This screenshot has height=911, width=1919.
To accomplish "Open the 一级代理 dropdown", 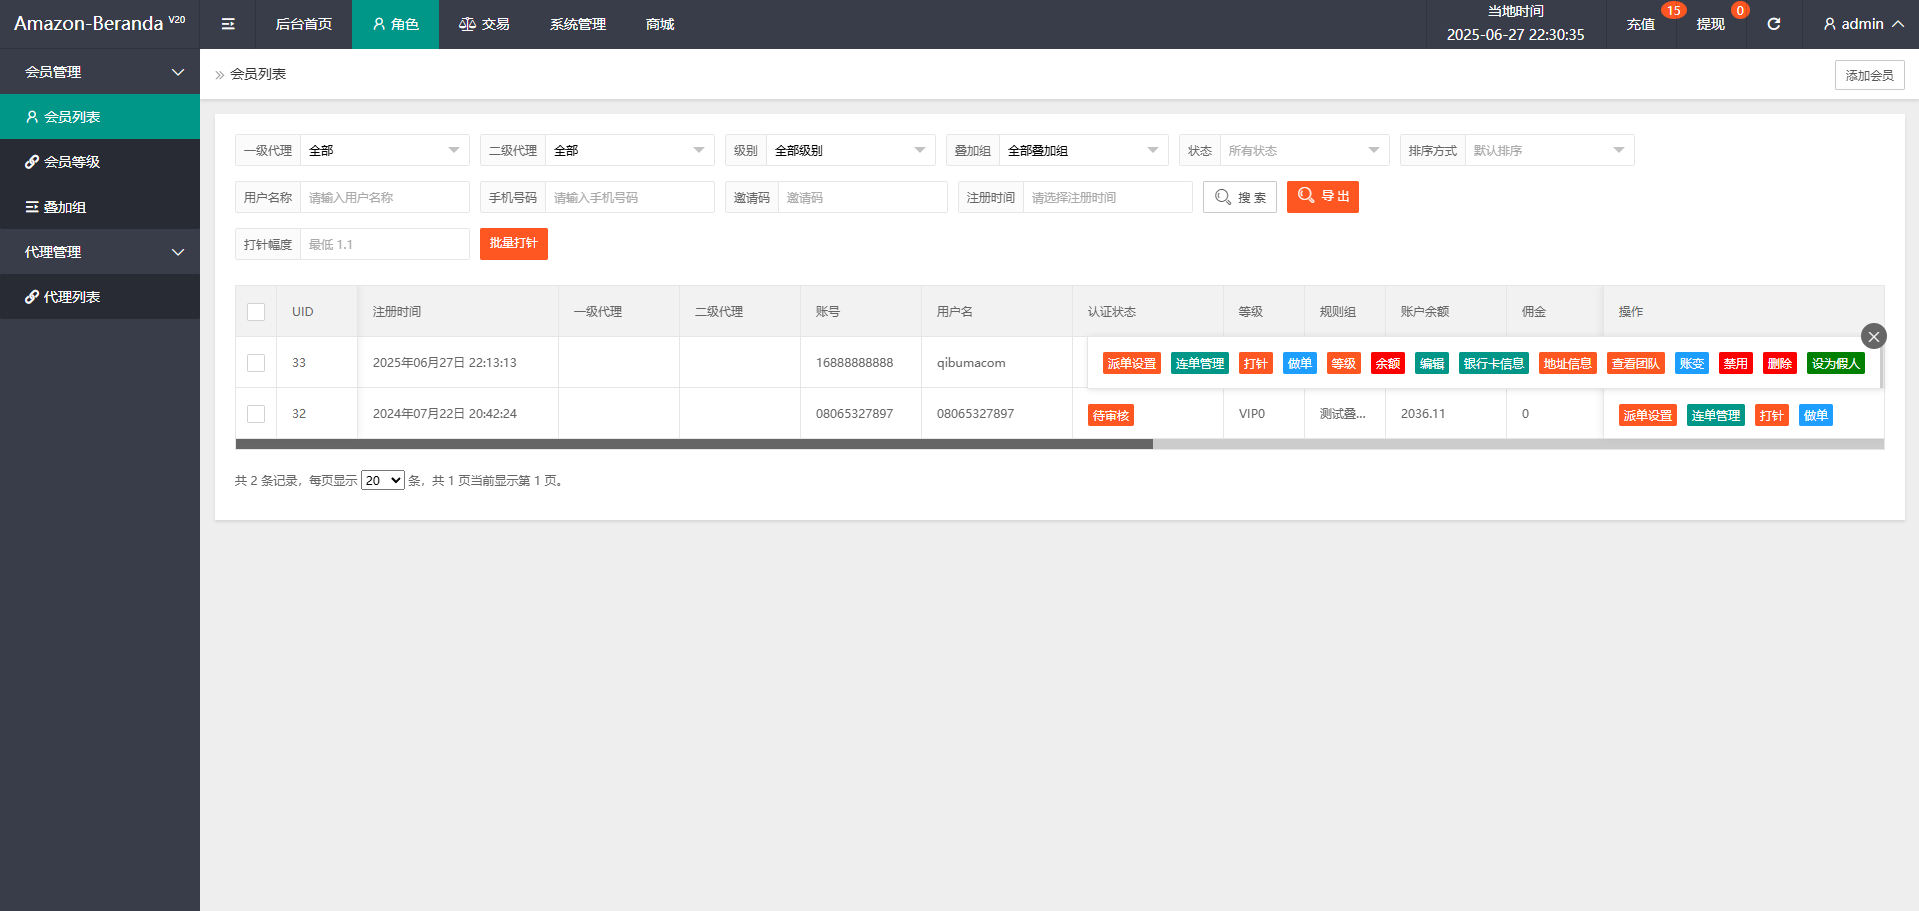I will [384, 151].
